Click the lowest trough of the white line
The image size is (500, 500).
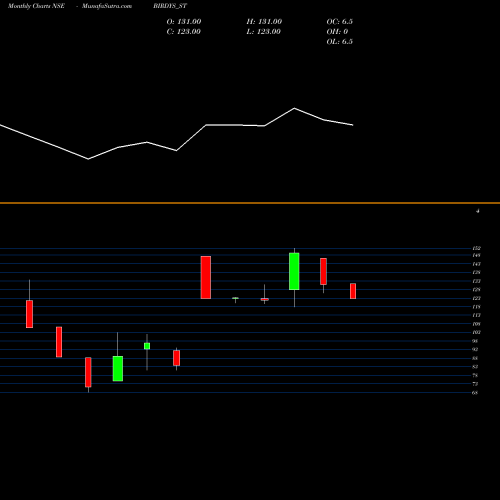click(88, 159)
